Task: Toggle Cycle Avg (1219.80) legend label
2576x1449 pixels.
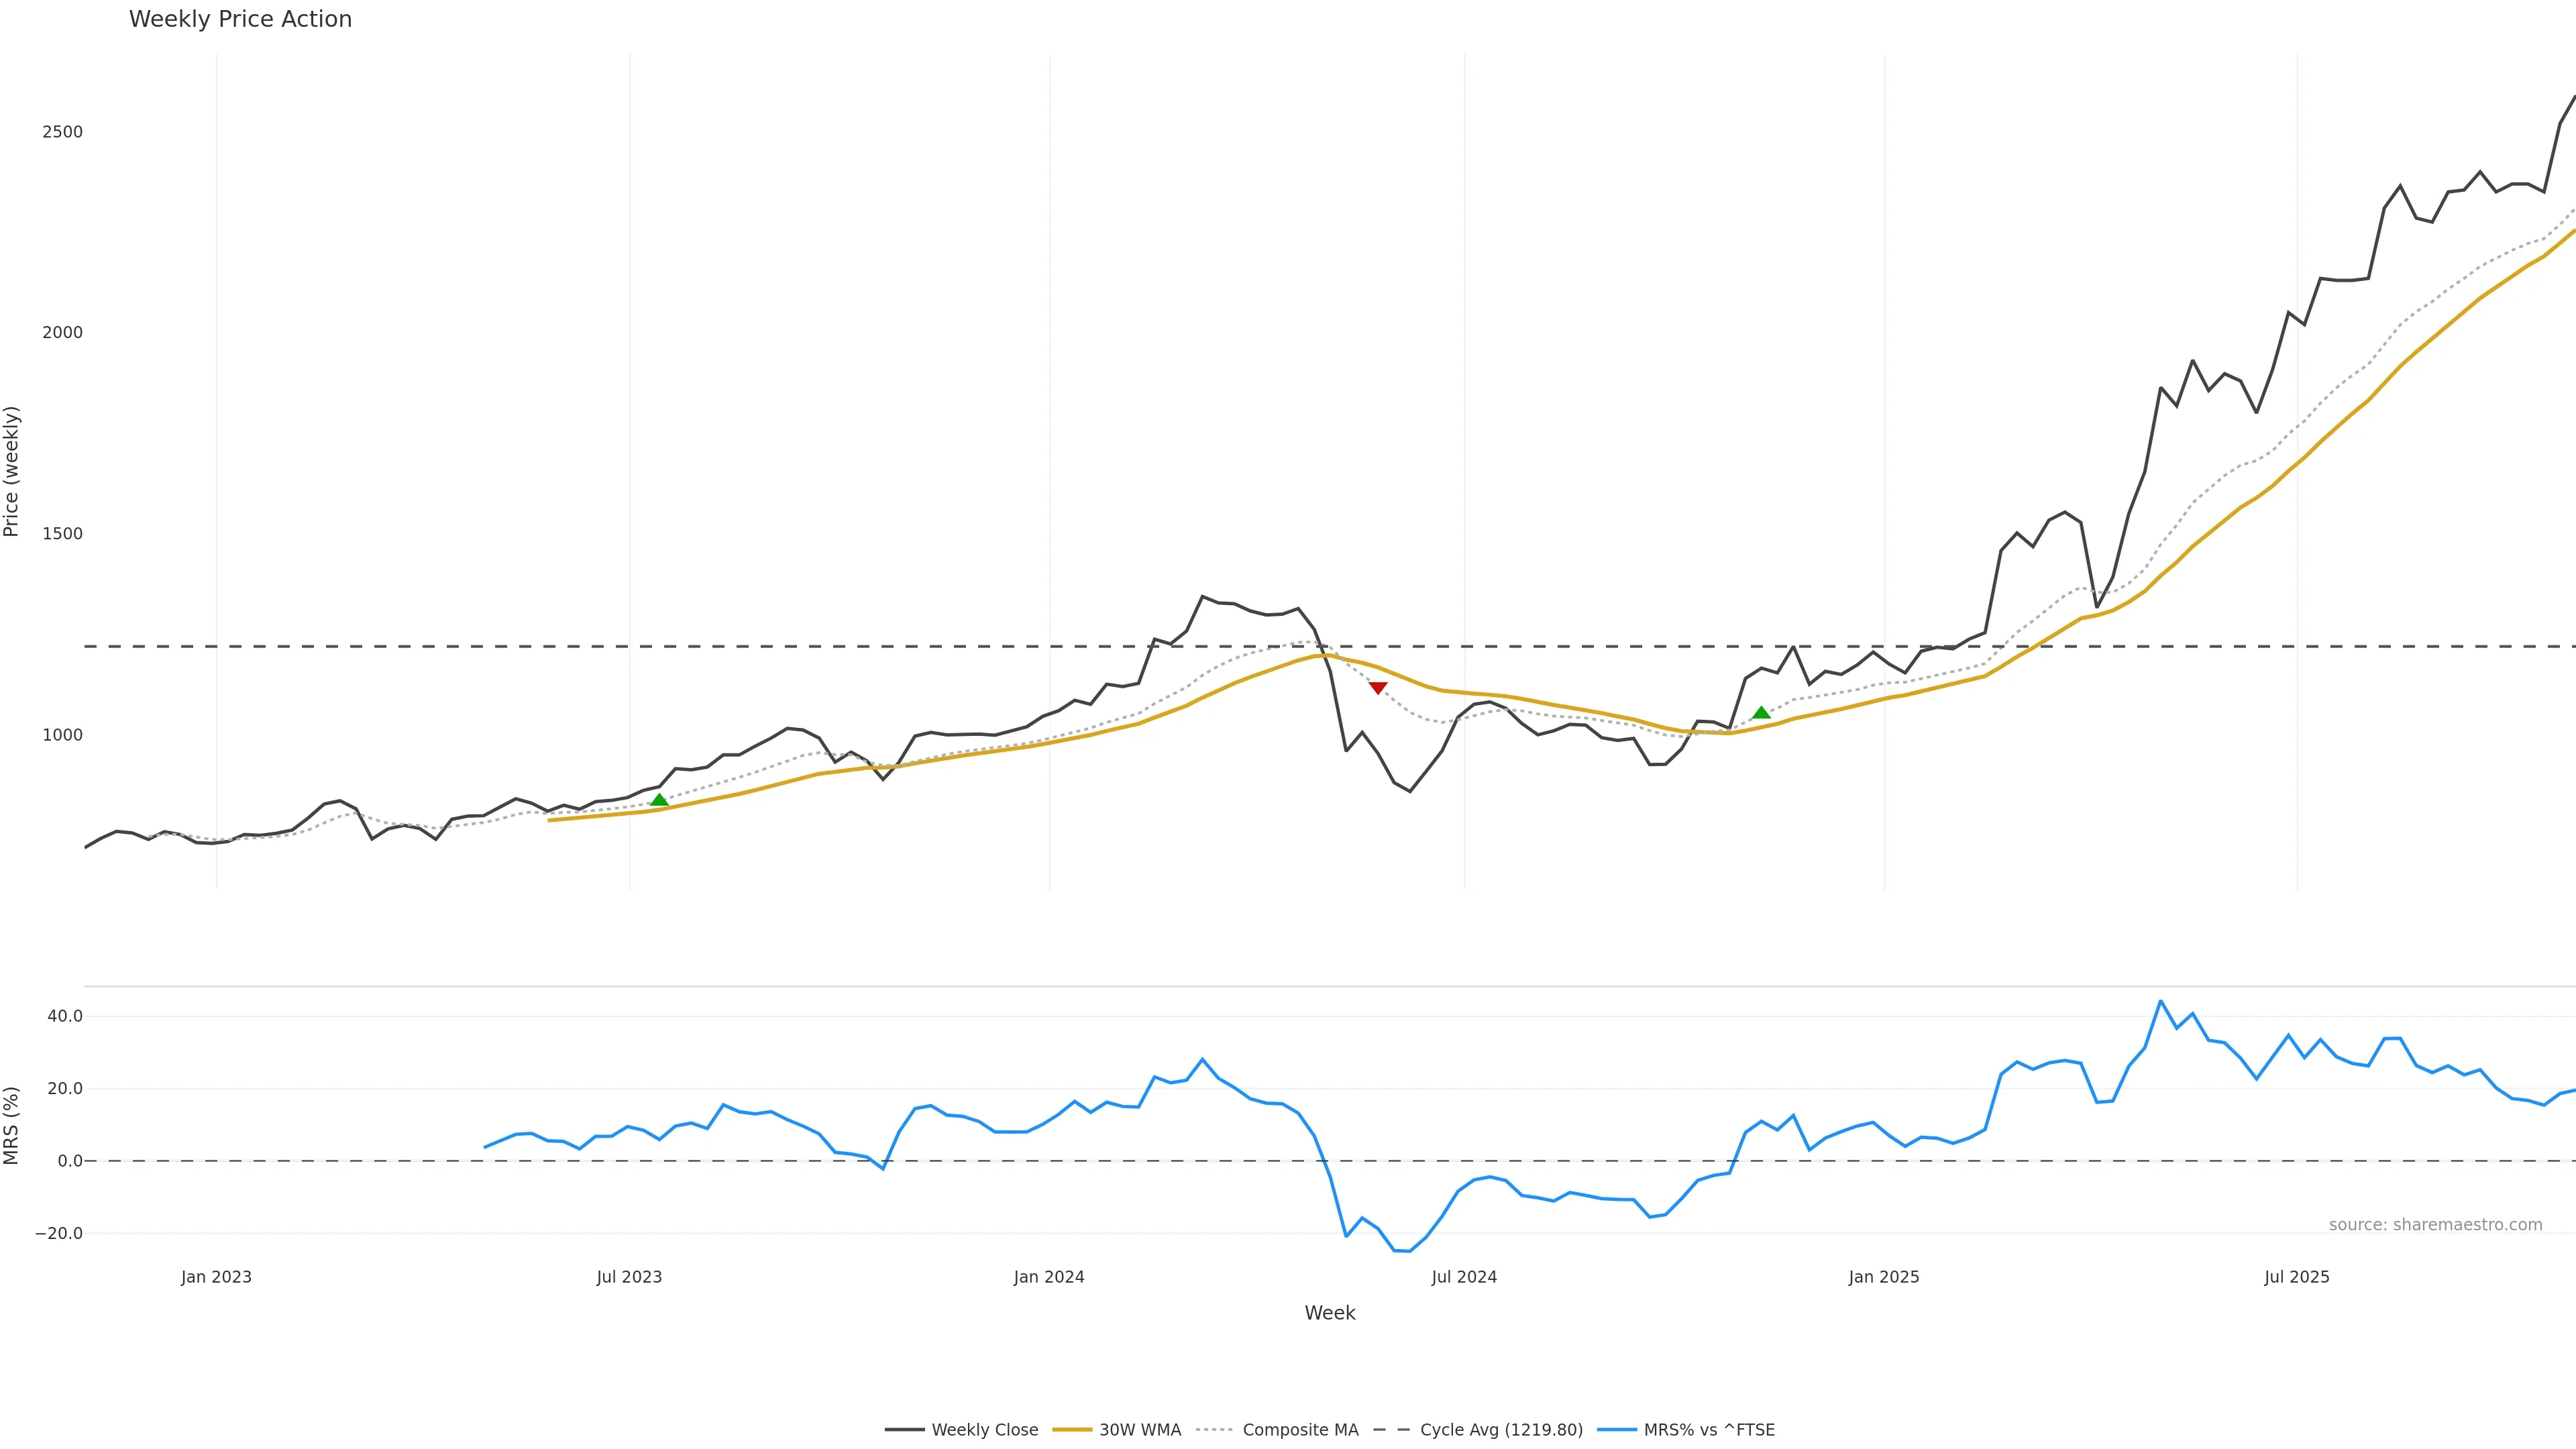Action: pos(1501,1430)
